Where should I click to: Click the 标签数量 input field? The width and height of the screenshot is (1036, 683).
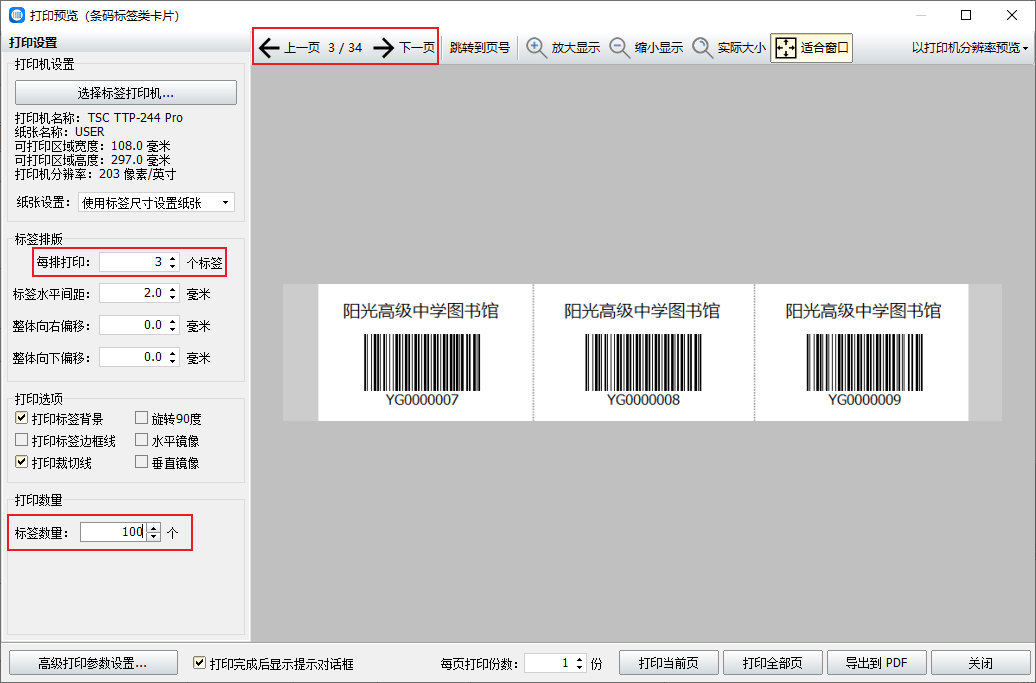114,532
